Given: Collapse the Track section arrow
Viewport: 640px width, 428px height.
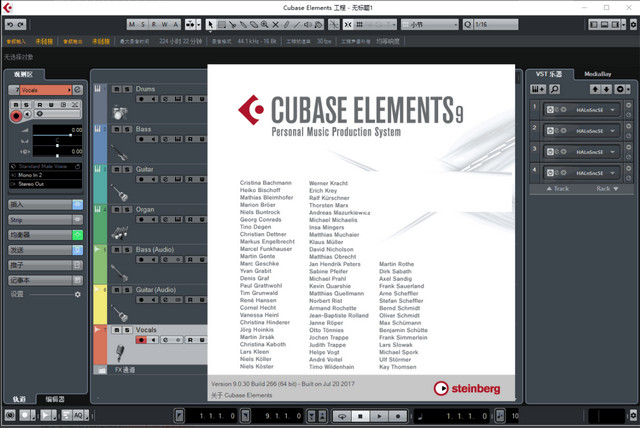Looking at the screenshot, I should [549, 188].
